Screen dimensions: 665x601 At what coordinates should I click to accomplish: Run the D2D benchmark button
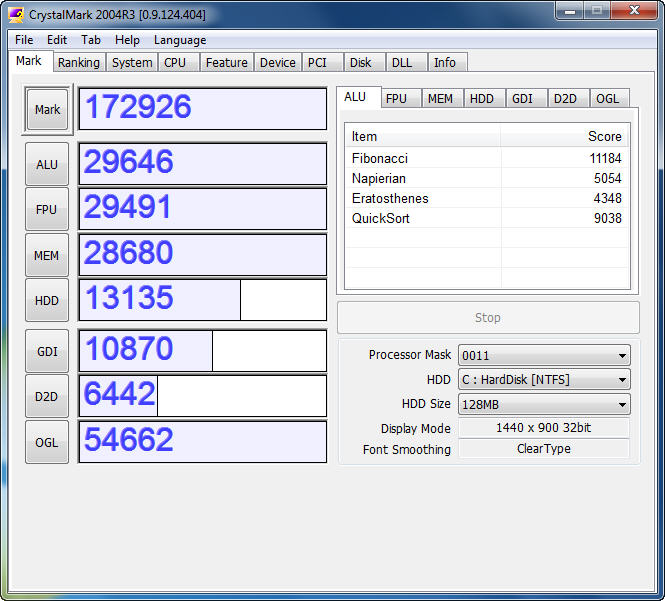[x=47, y=397]
